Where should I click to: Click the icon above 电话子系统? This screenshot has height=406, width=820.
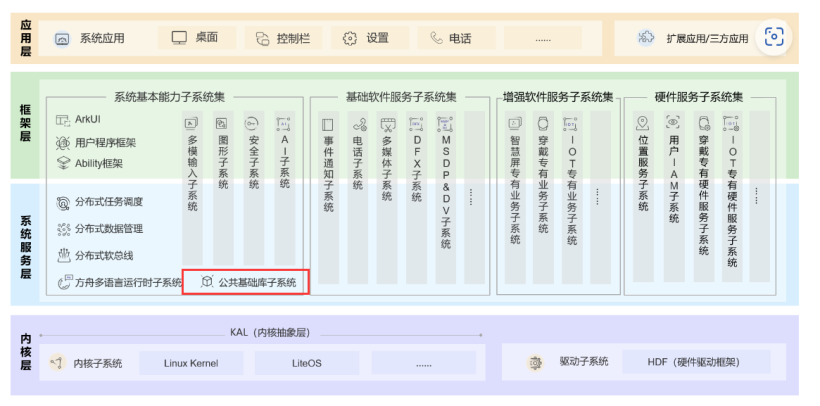coord(358,124)
